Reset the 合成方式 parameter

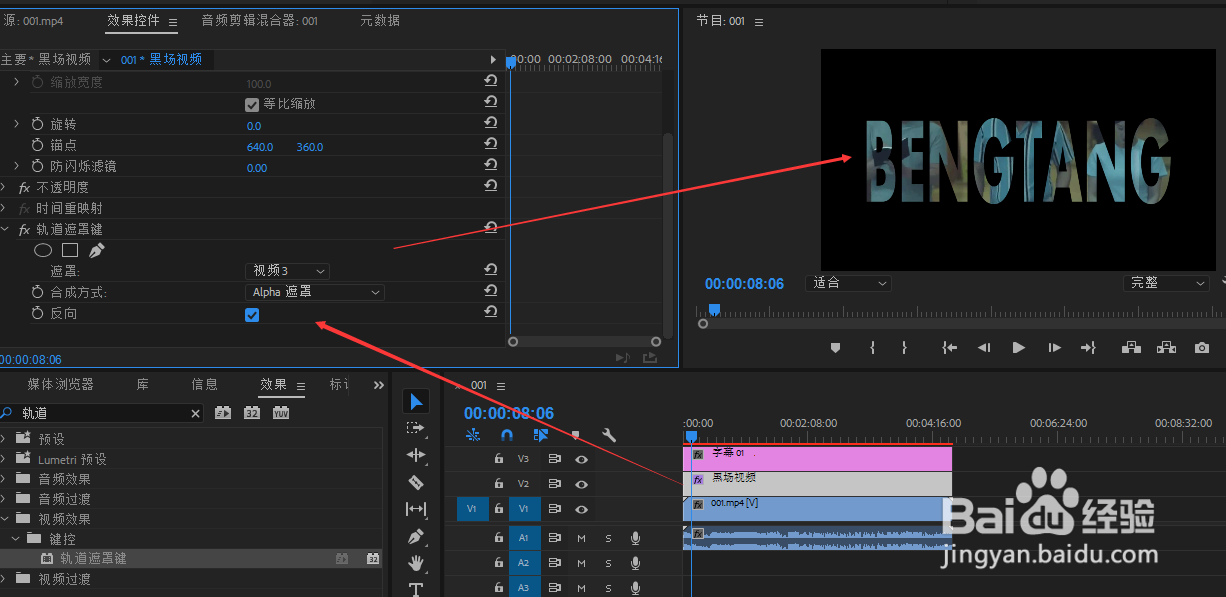(x=491, y=291)
